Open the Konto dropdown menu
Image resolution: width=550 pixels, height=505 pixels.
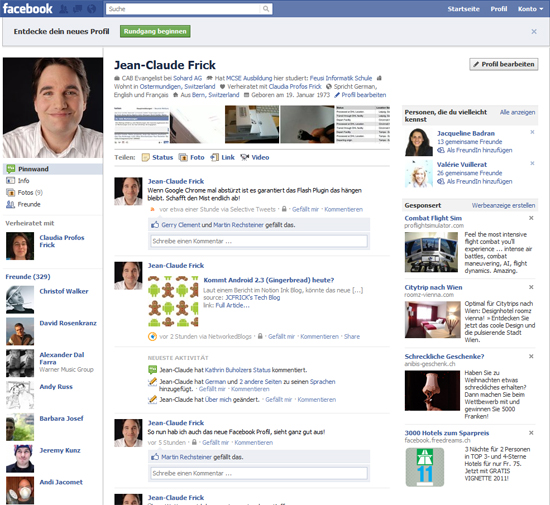point(530,9)
